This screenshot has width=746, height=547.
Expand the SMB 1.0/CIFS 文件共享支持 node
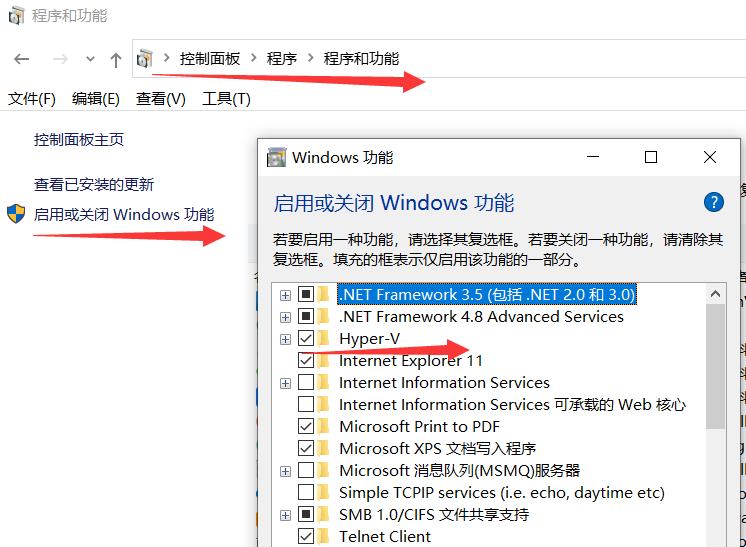(x=285, y=515)
